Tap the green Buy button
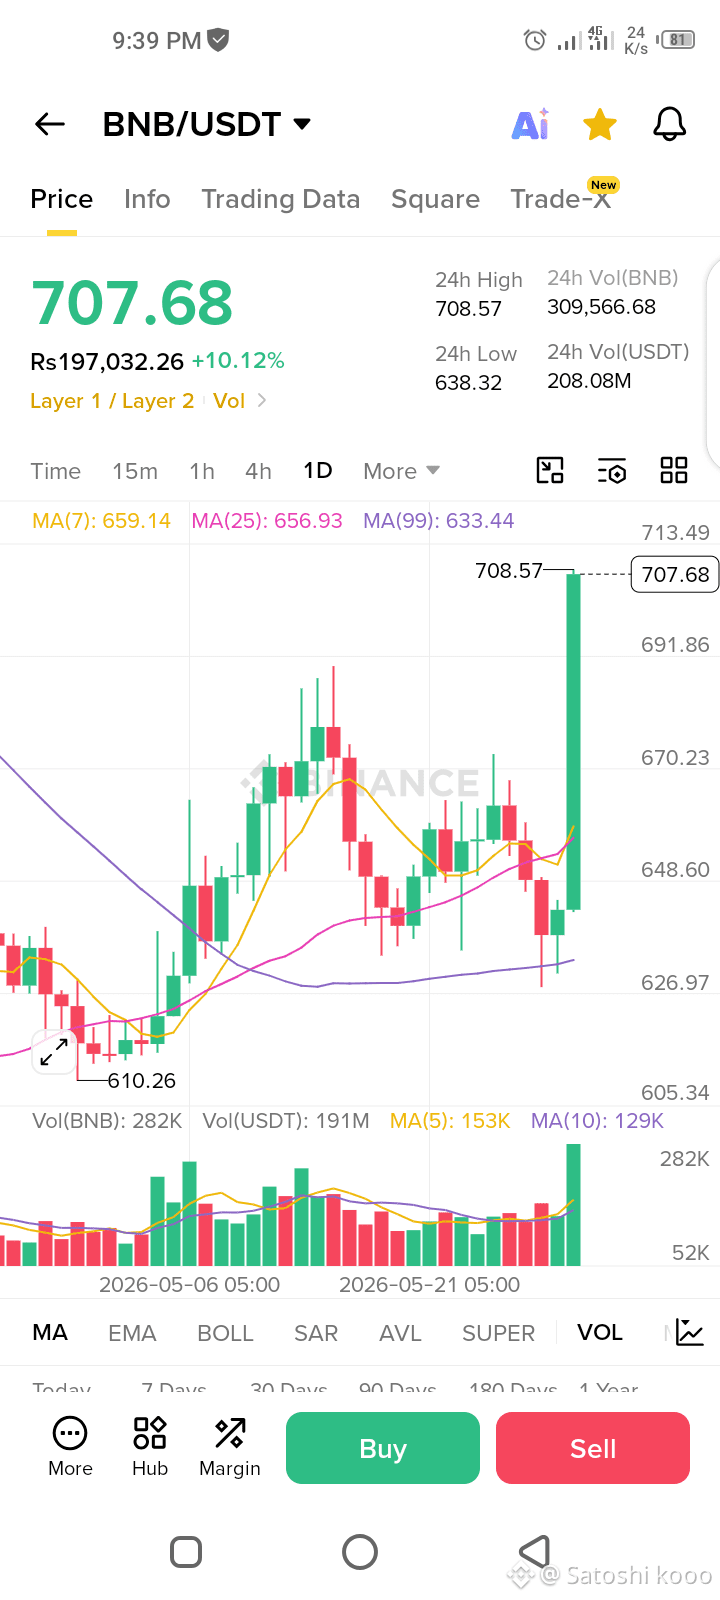The image size is (720, 1600). [383, 1448]
